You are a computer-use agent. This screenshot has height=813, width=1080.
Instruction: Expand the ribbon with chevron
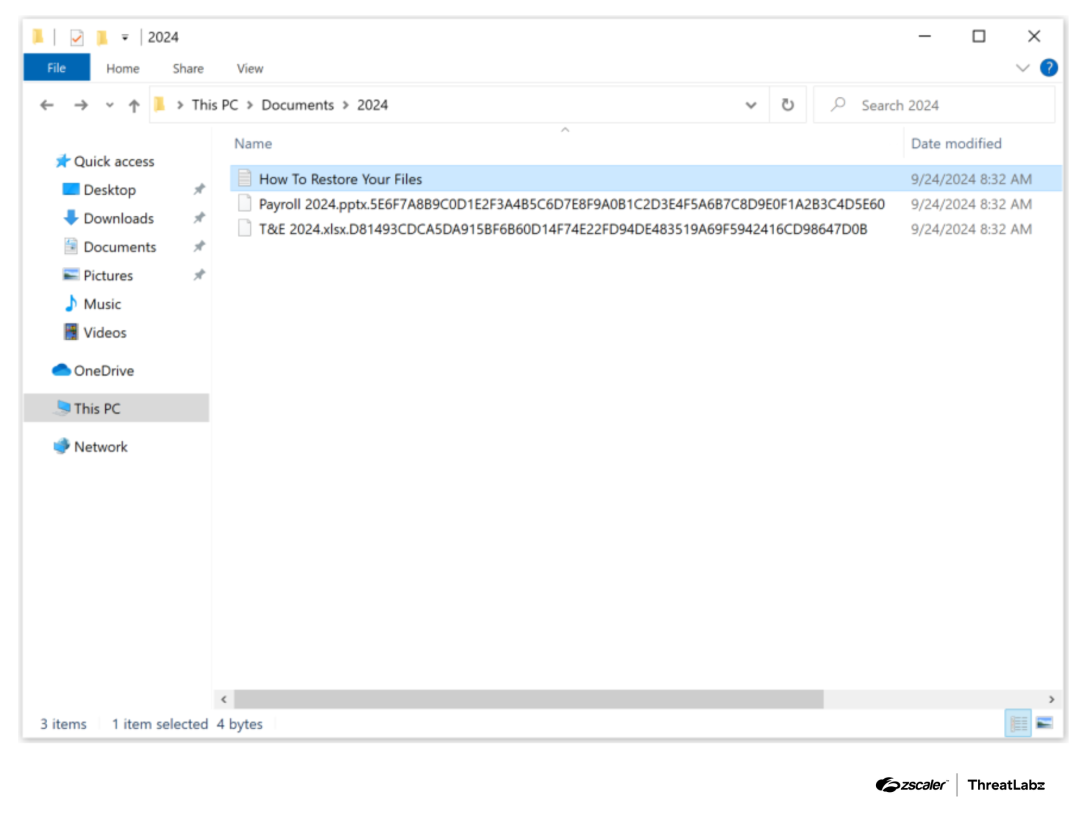(x=1022, y=68)
